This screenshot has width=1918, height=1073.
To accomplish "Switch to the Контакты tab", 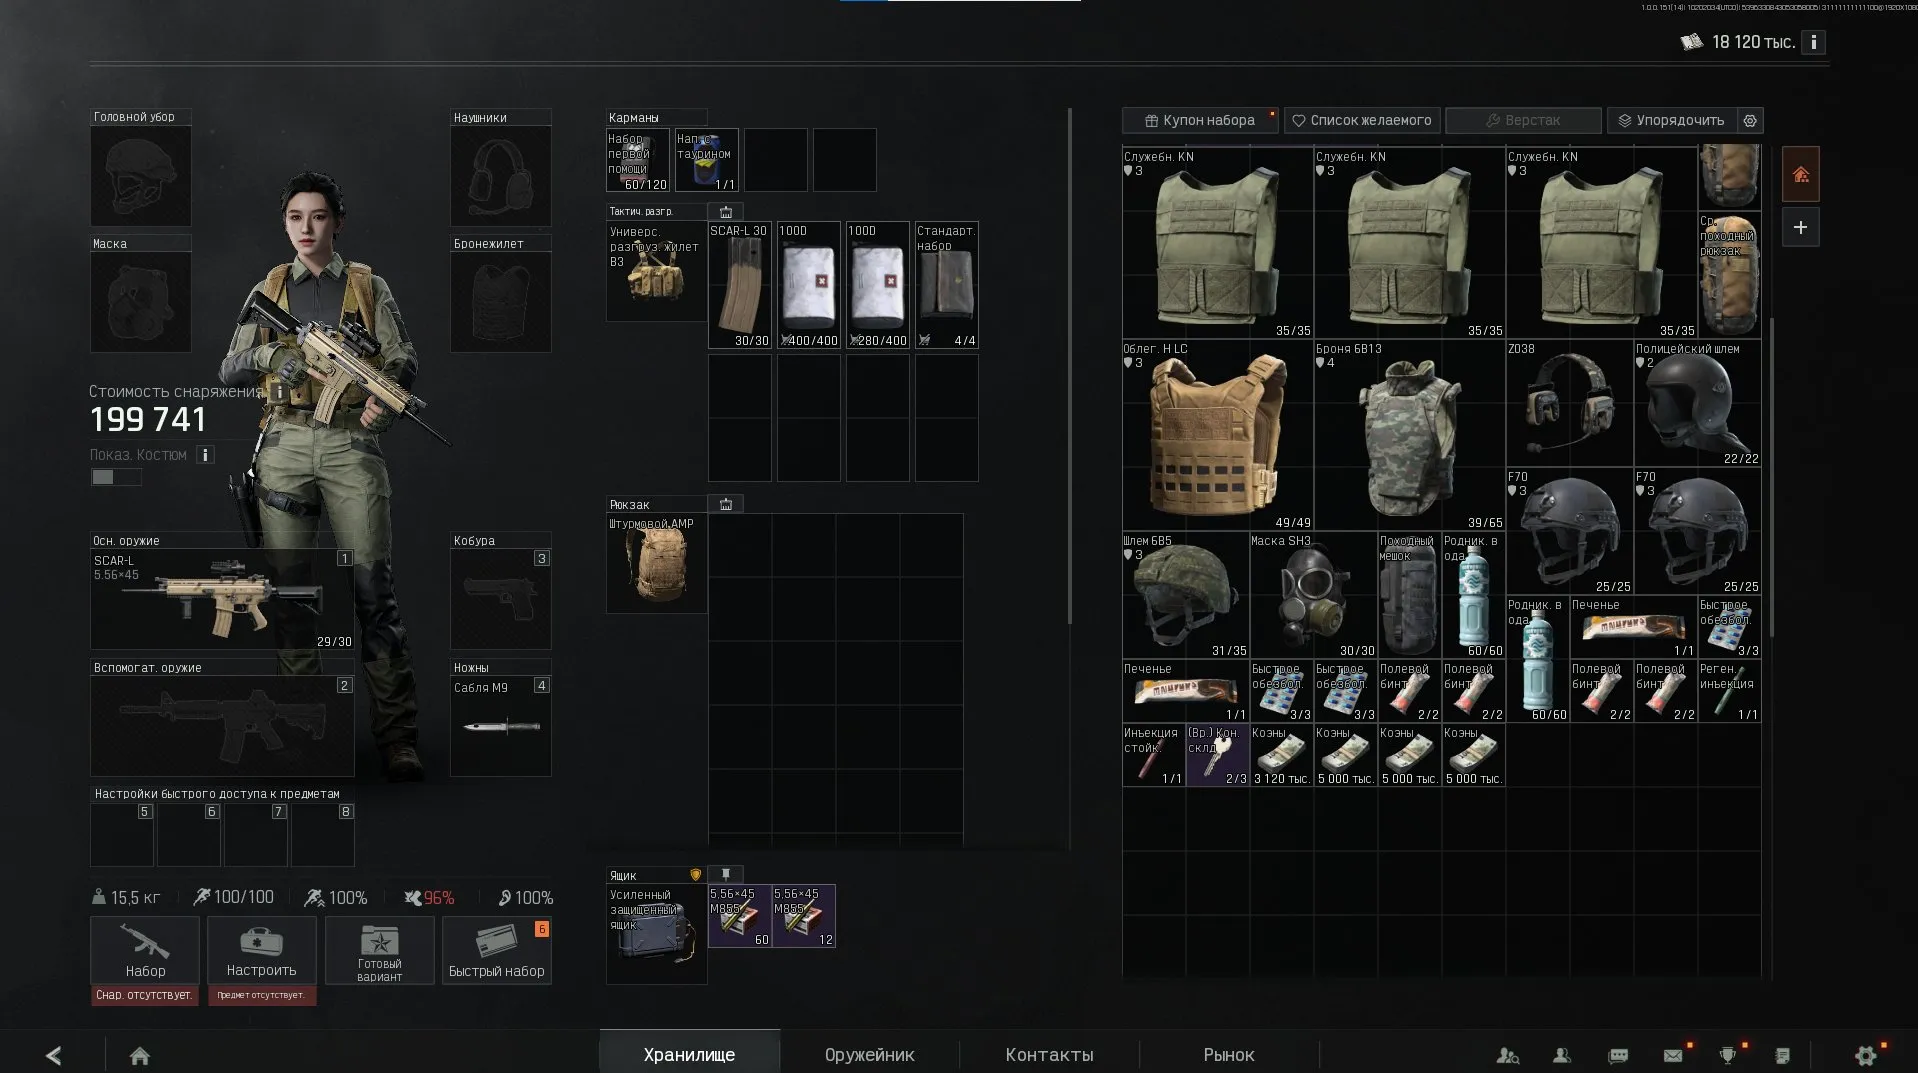I will coord(1049,1054).
